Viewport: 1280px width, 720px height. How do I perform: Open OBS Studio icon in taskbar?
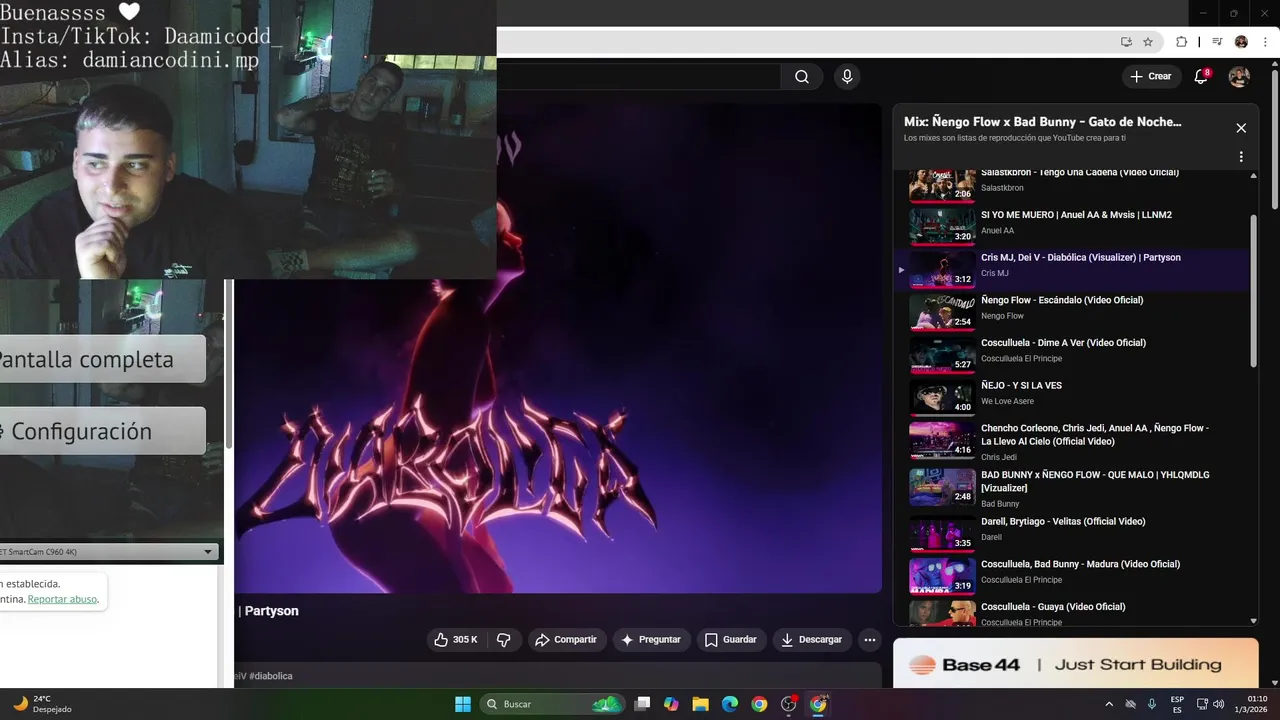(789, 704)
